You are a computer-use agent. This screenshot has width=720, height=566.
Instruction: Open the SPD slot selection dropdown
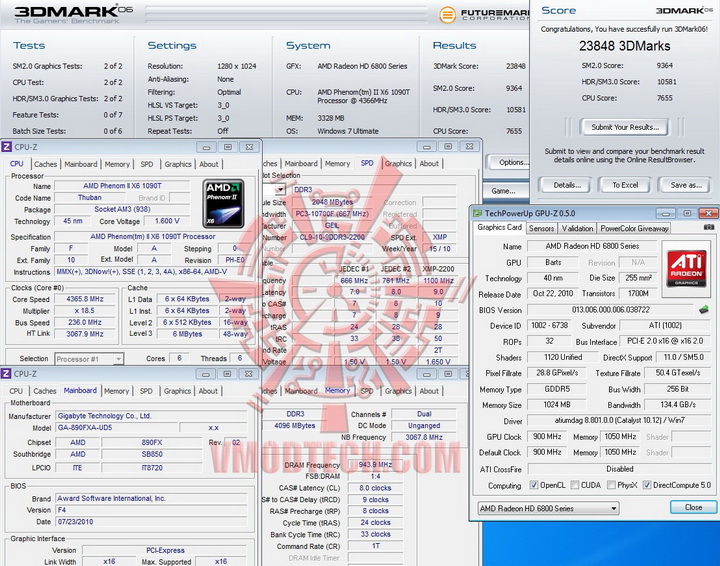(x=280, y=189)
